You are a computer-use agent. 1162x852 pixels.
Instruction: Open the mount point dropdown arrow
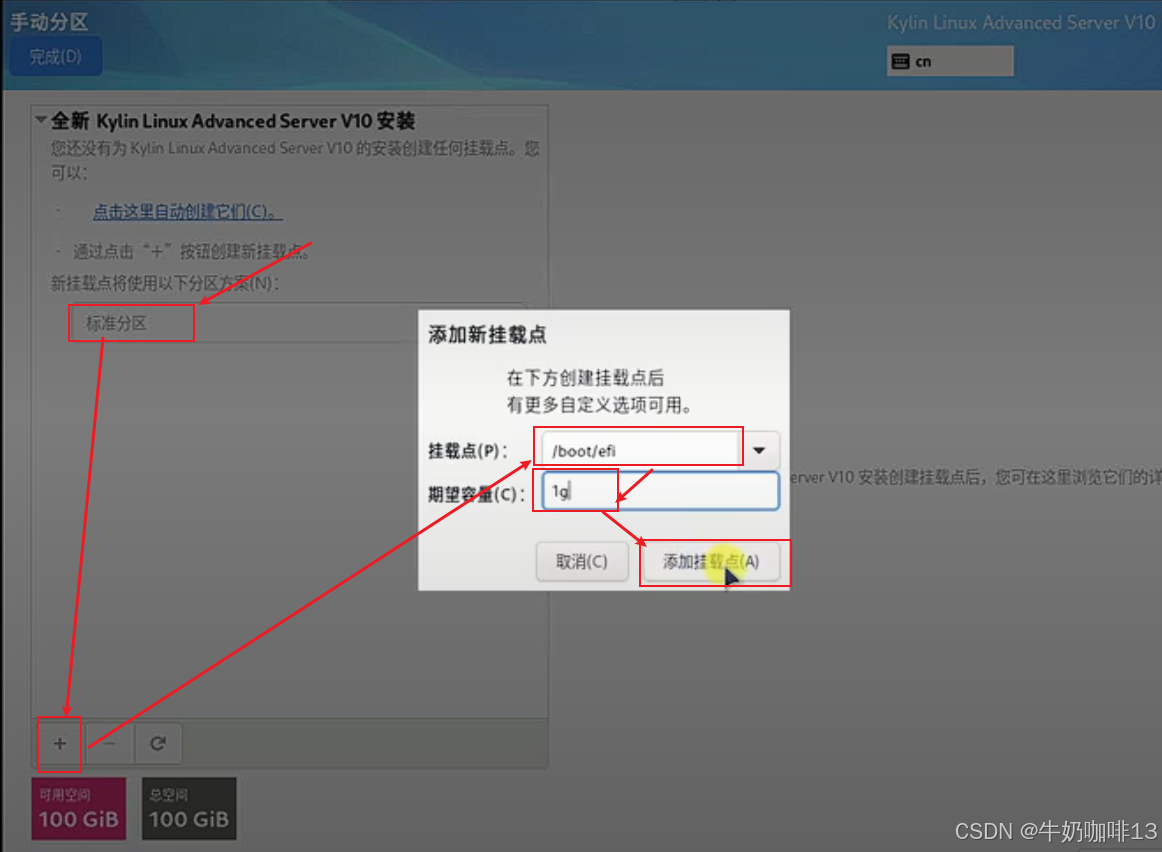click(x=760, y=450)
